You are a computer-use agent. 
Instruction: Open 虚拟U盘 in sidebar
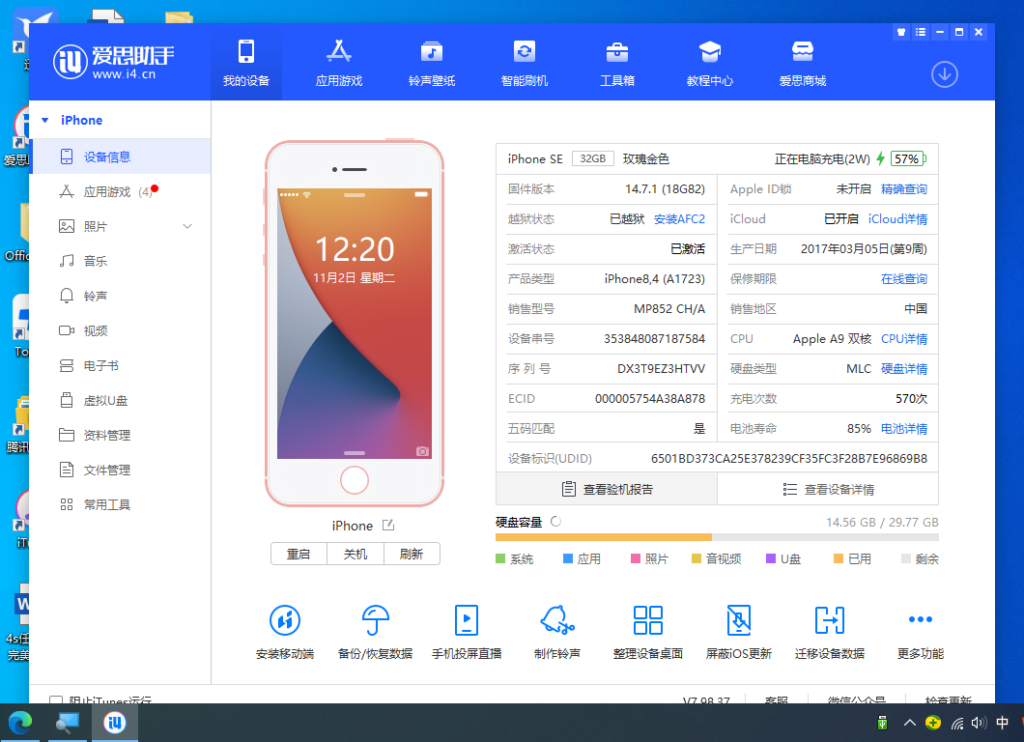pyautogui.click(x=120, y=400)
